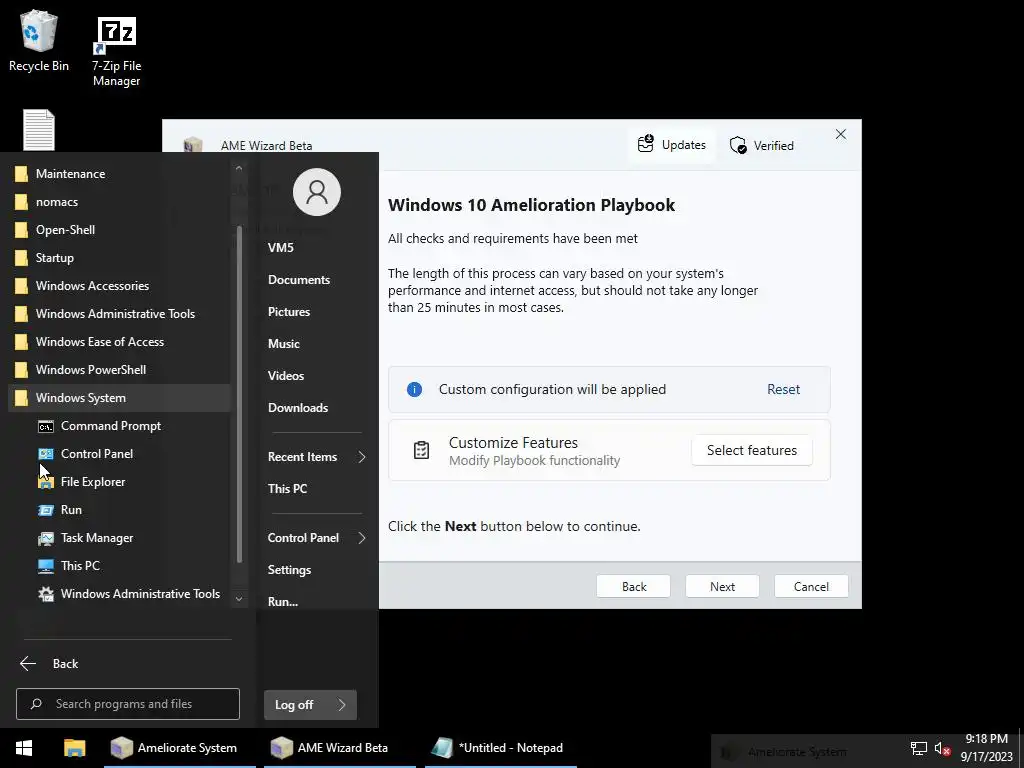Click the Customize Features clipboard icon
This screenshot has width=1024, height=768.
point(421,450)
